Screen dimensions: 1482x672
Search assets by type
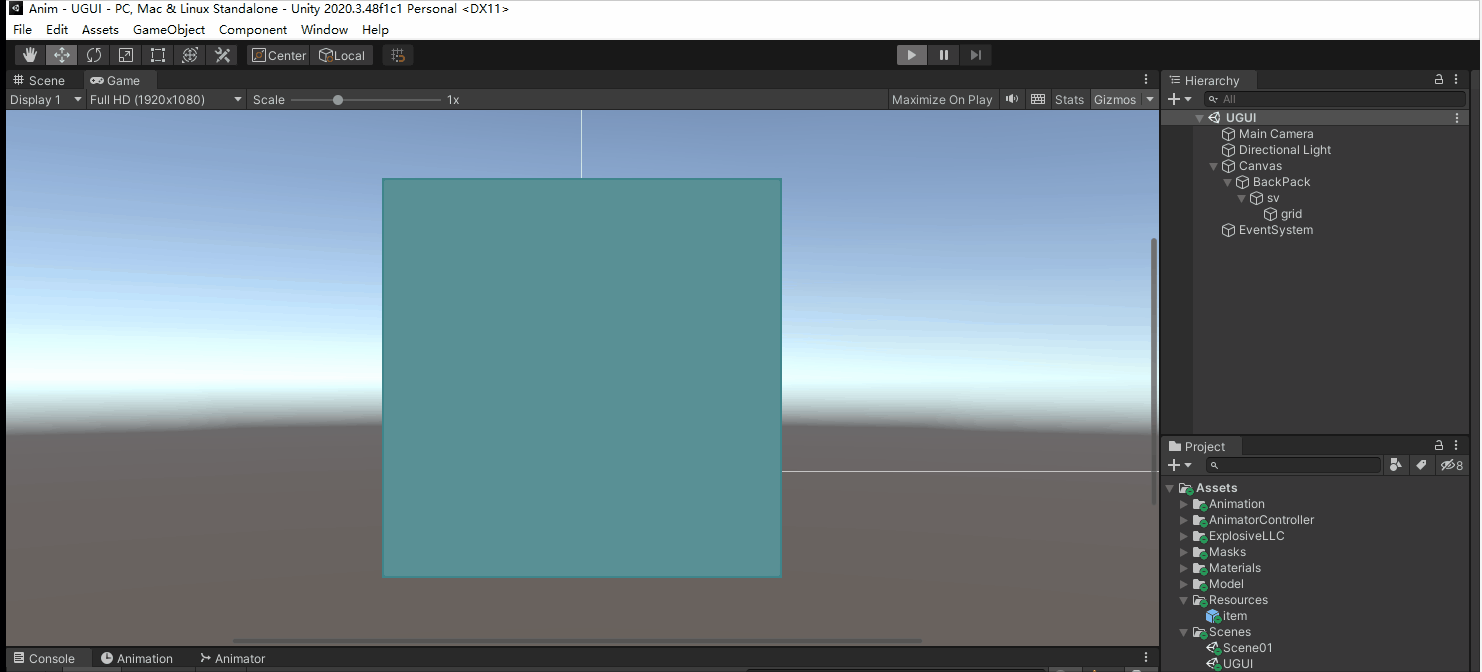pyautogui.click(x=1395, y=465)
